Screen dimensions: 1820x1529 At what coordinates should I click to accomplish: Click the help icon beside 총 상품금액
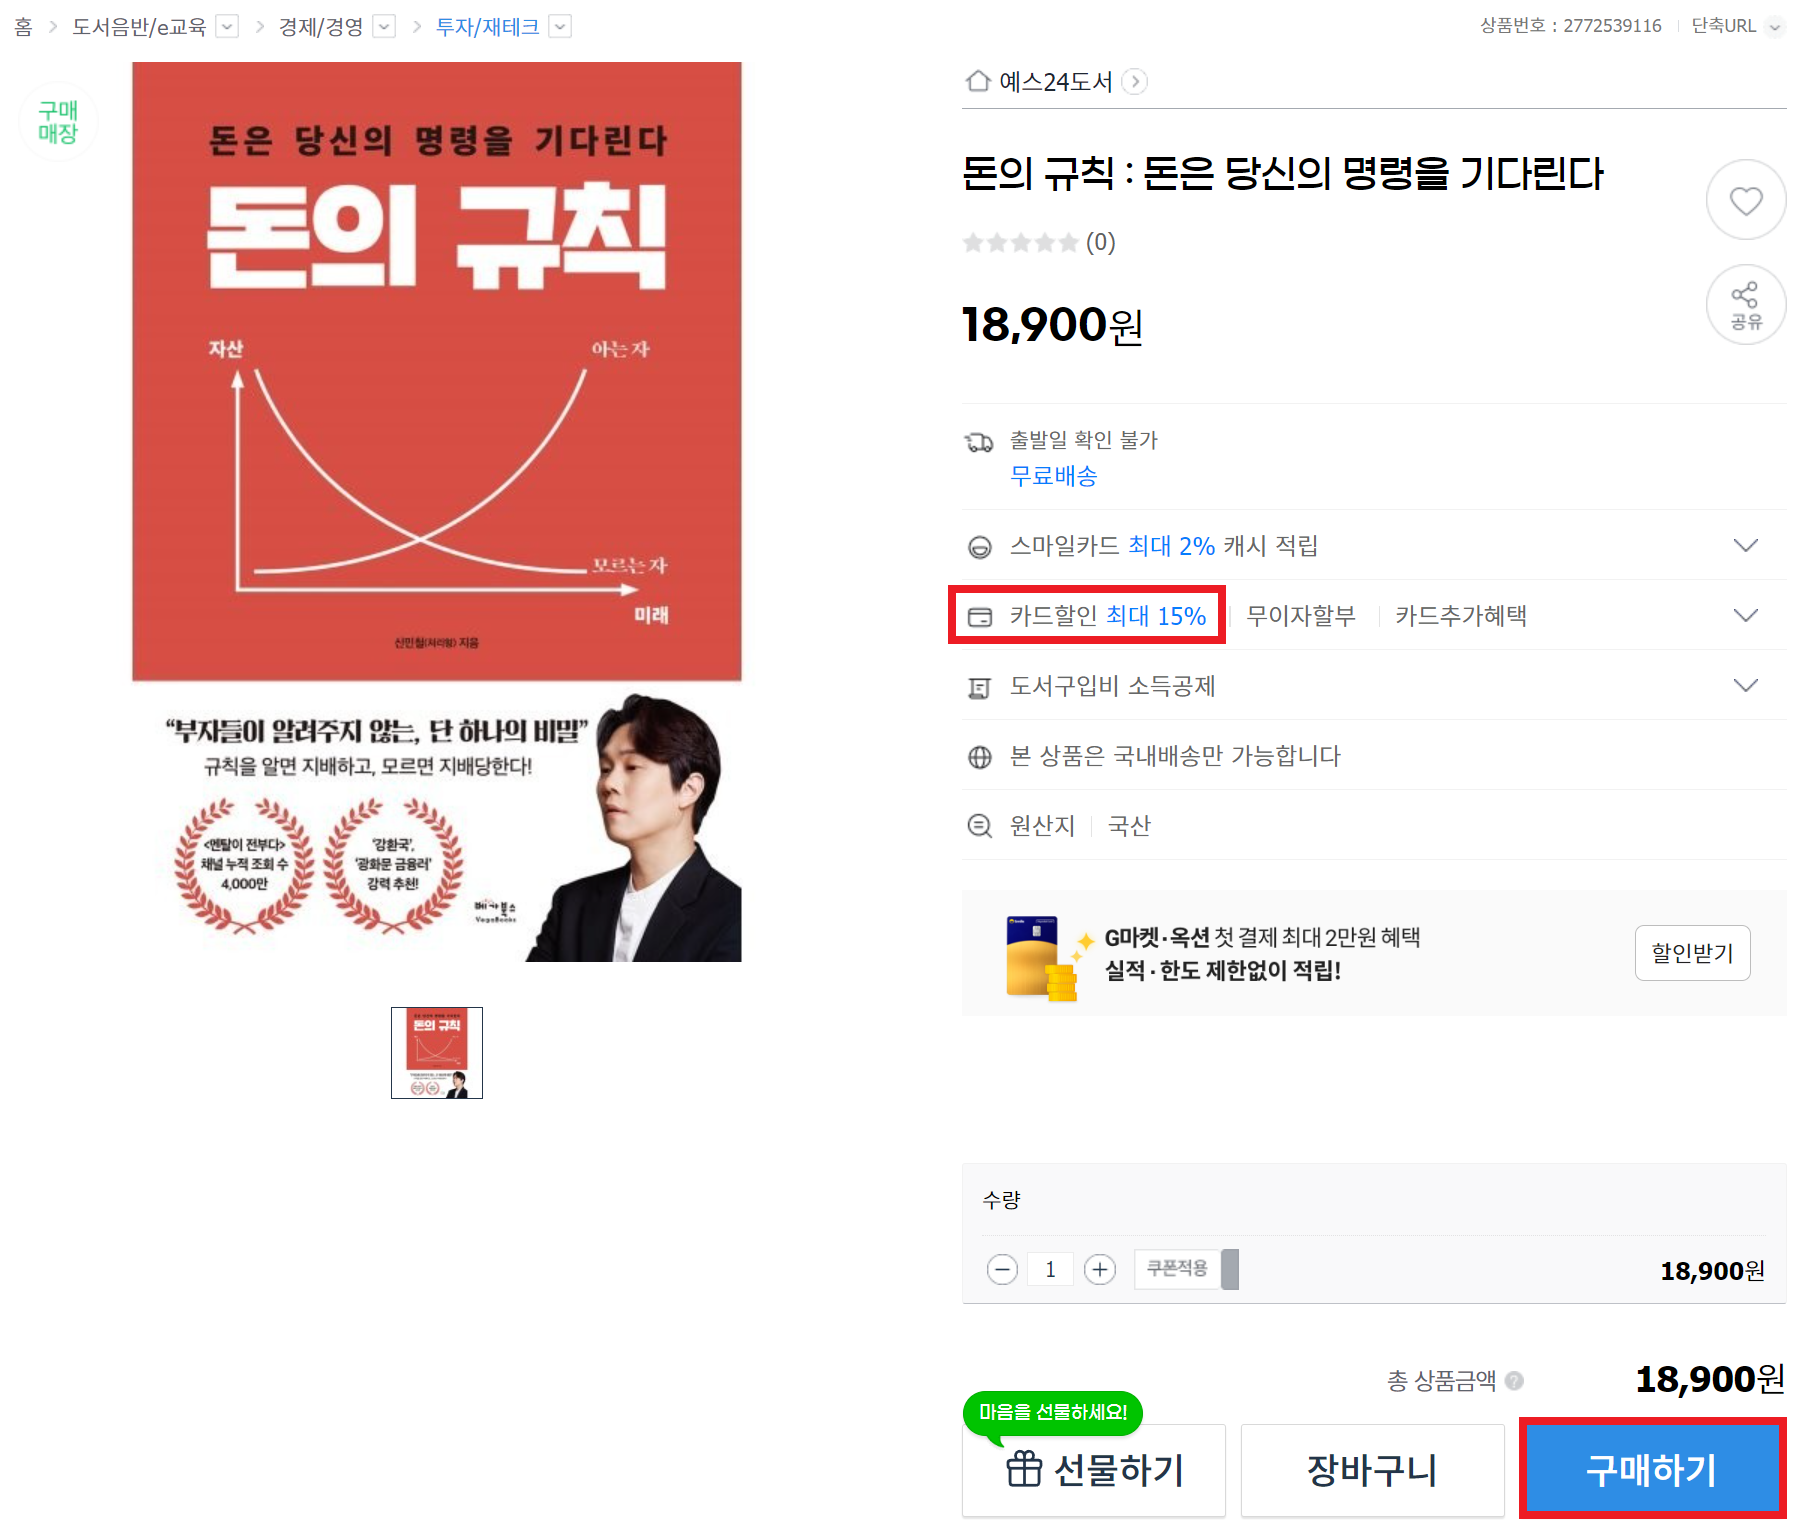(x=1514, y=1381)
